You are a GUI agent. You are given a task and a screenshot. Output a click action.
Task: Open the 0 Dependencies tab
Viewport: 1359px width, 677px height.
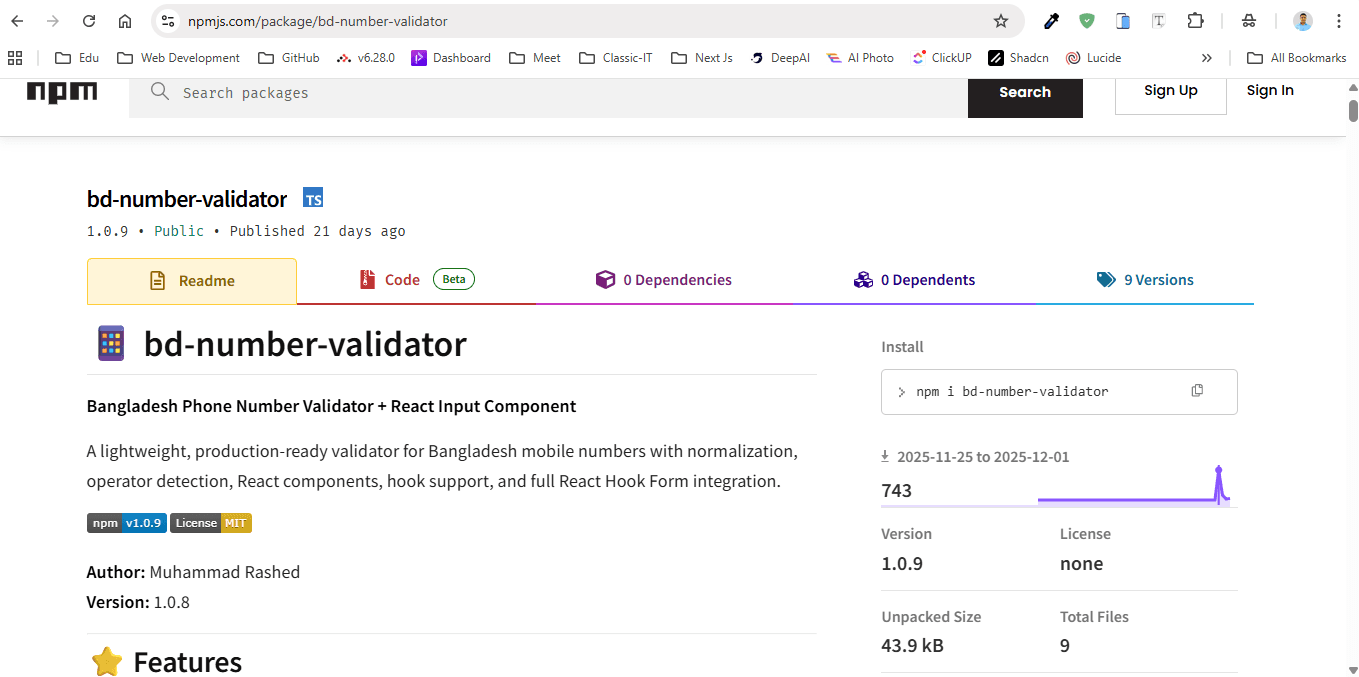pos(664,280)
